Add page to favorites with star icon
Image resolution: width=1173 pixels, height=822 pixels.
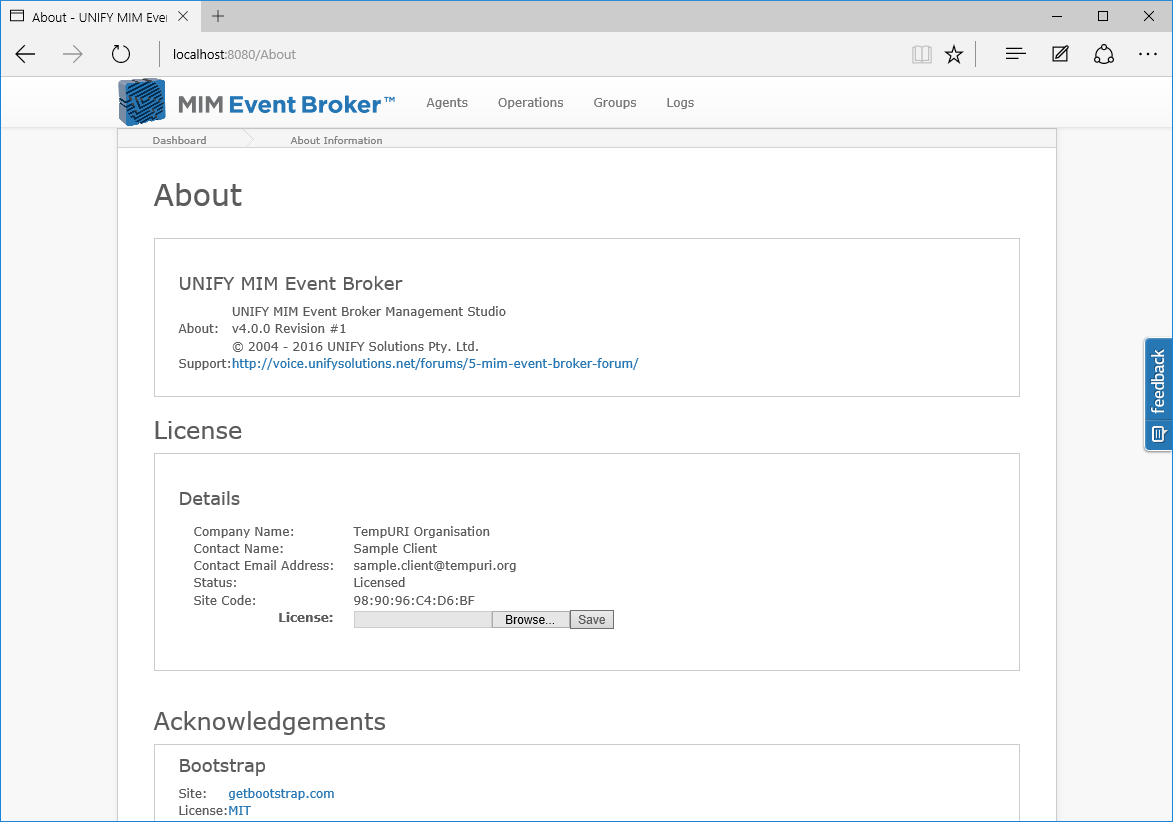(954, 54)
